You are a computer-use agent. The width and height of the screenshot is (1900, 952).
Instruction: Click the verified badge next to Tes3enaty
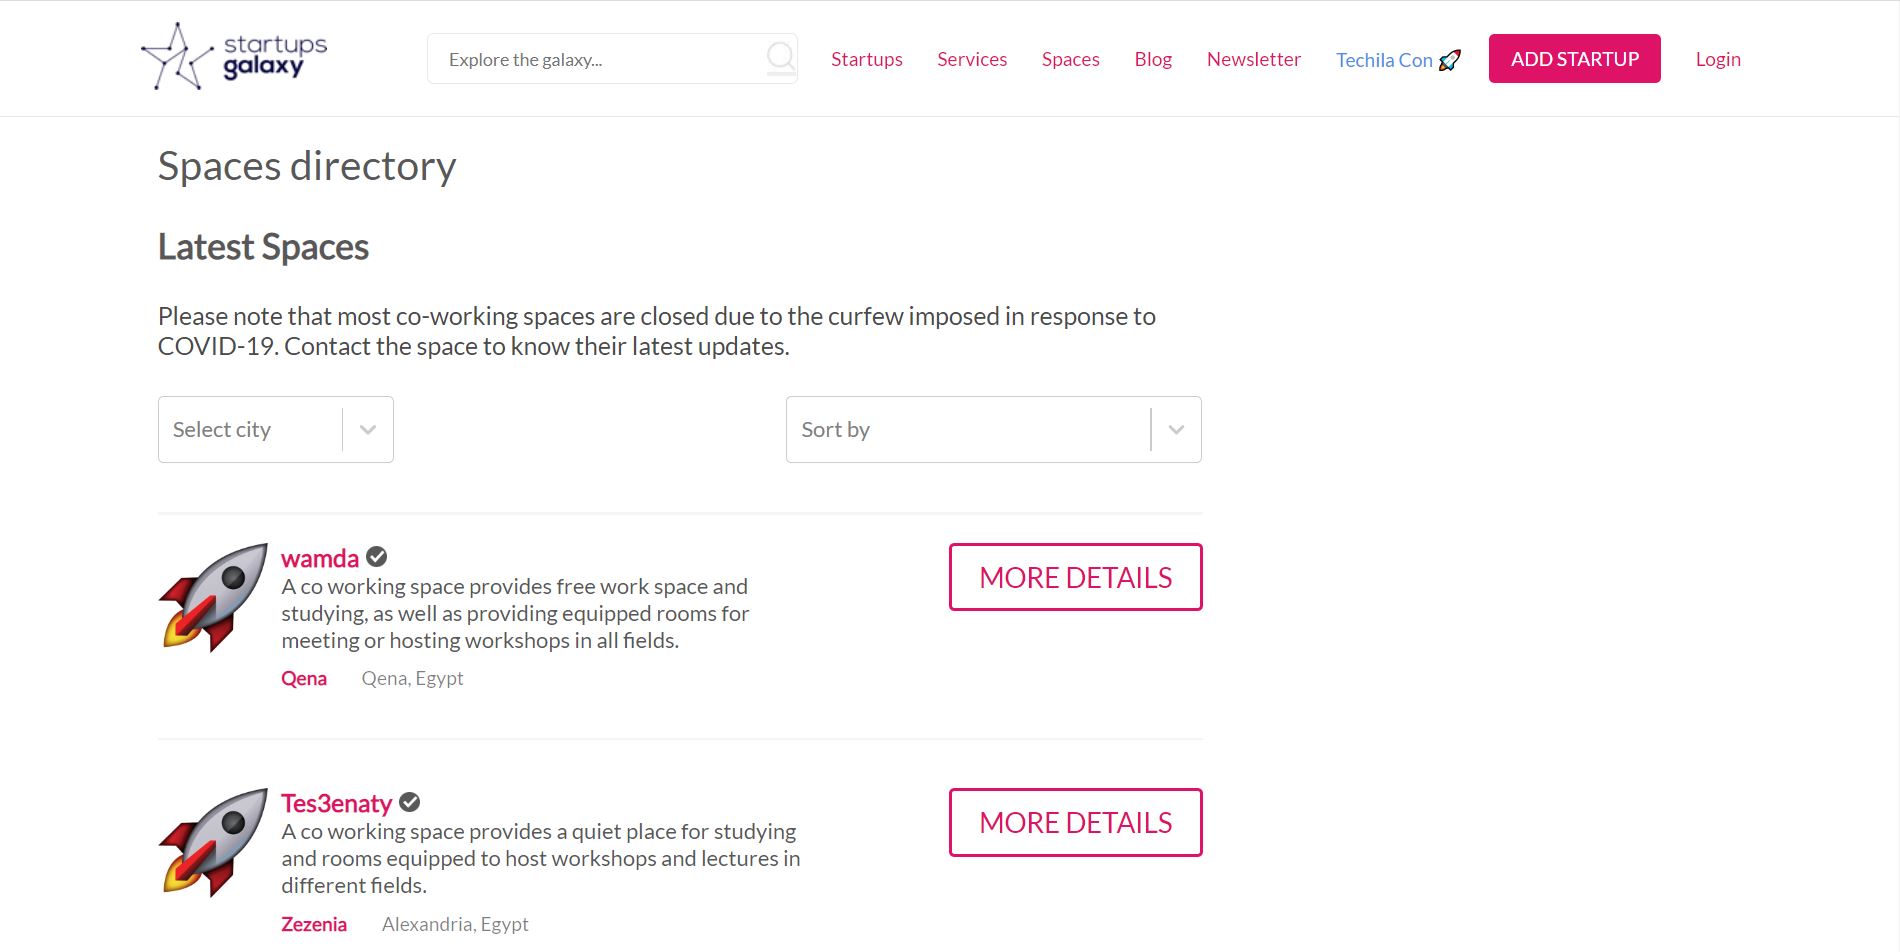(x=410, y=802)
